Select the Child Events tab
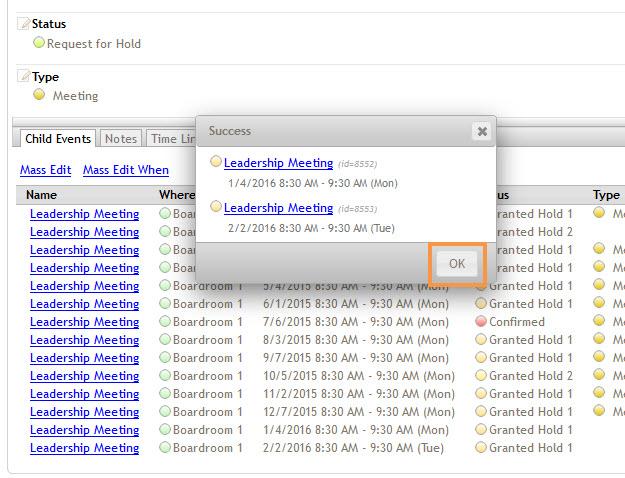Viewport: 625px width, 478px height. pyautogui.click(x=58, y=139)
